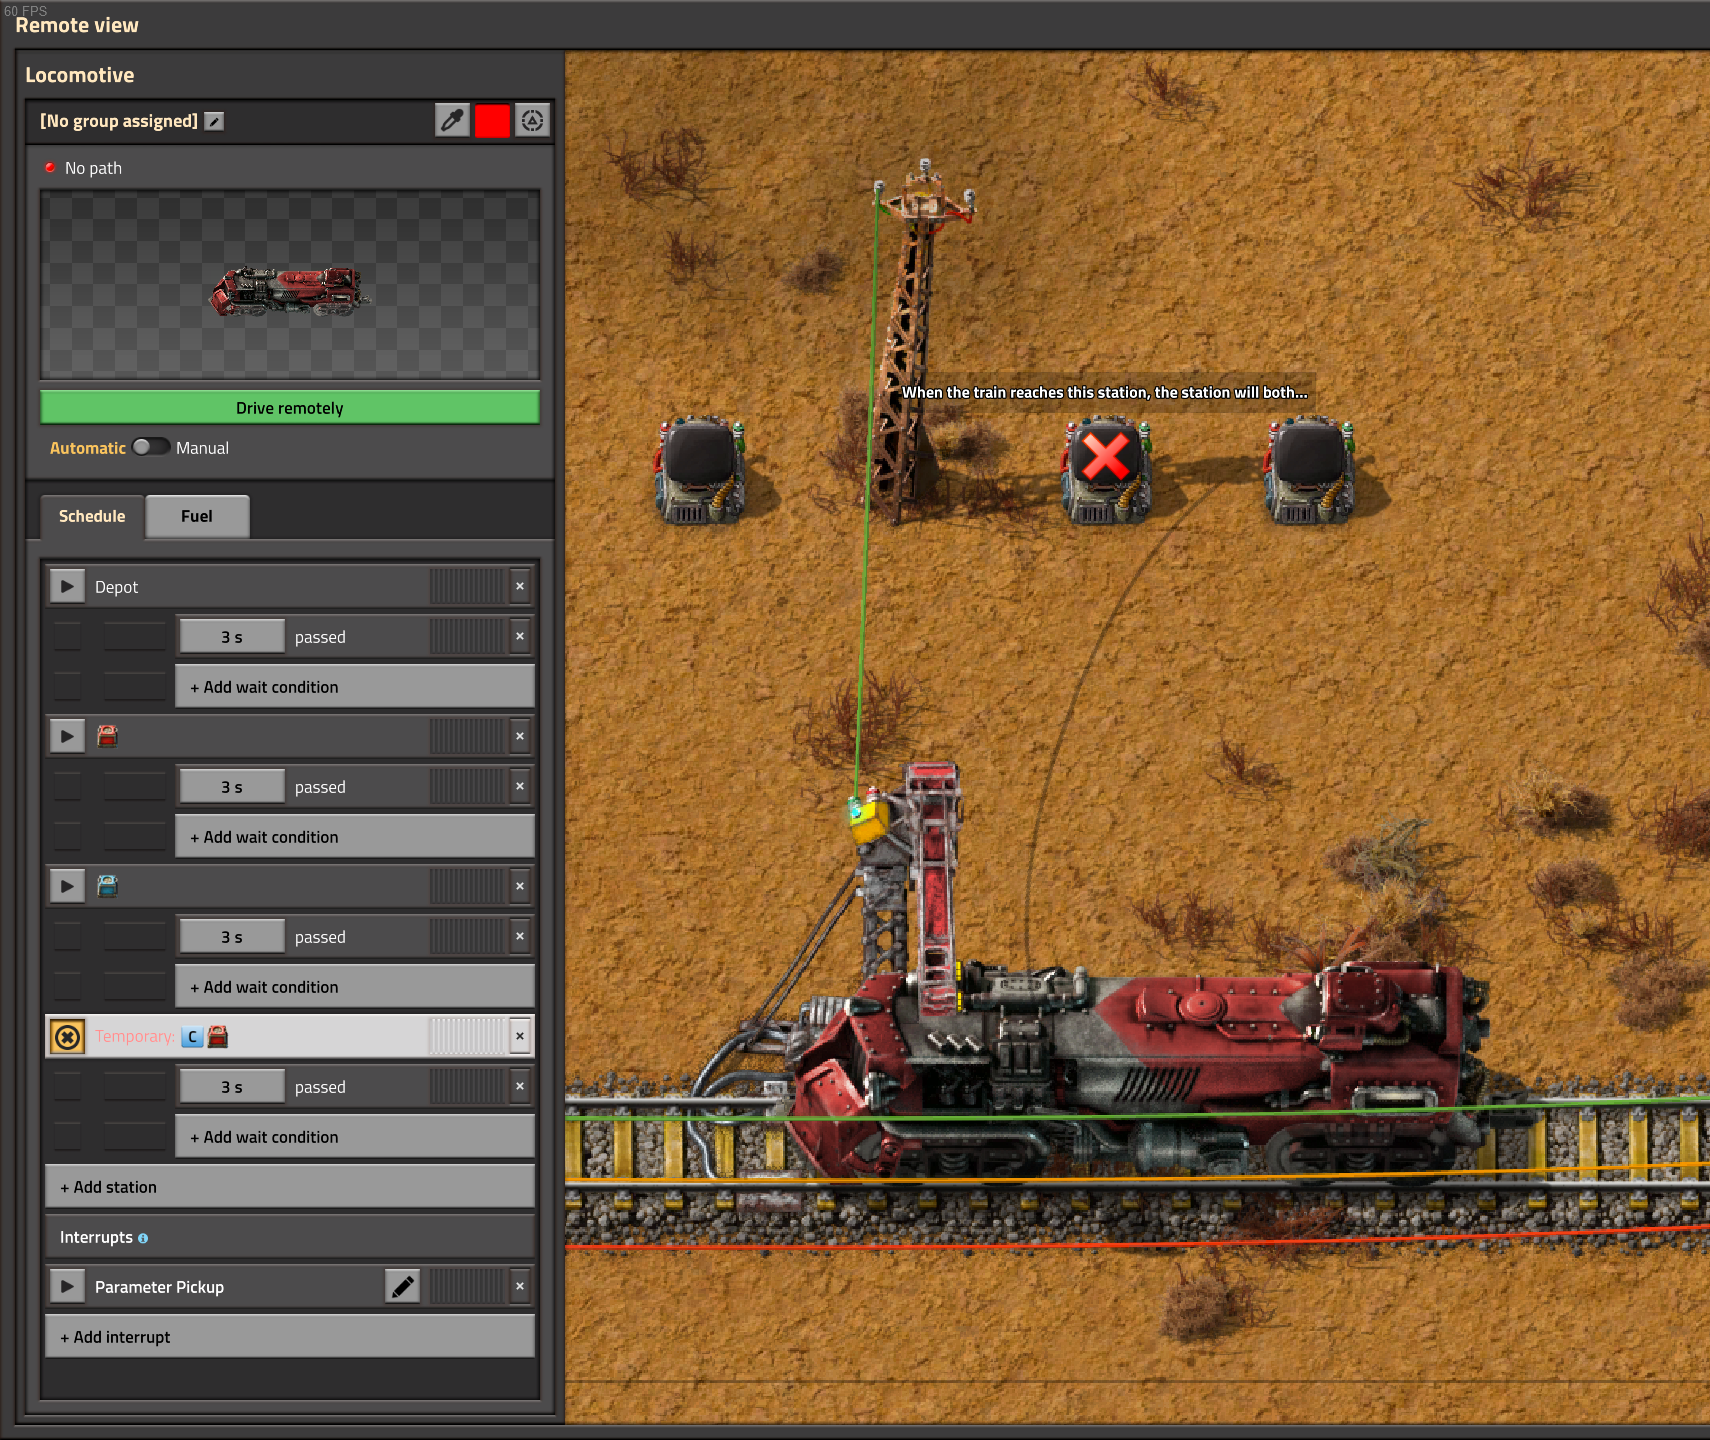
Task: Edit the train group name pencil icon
Action: (214, 121)
